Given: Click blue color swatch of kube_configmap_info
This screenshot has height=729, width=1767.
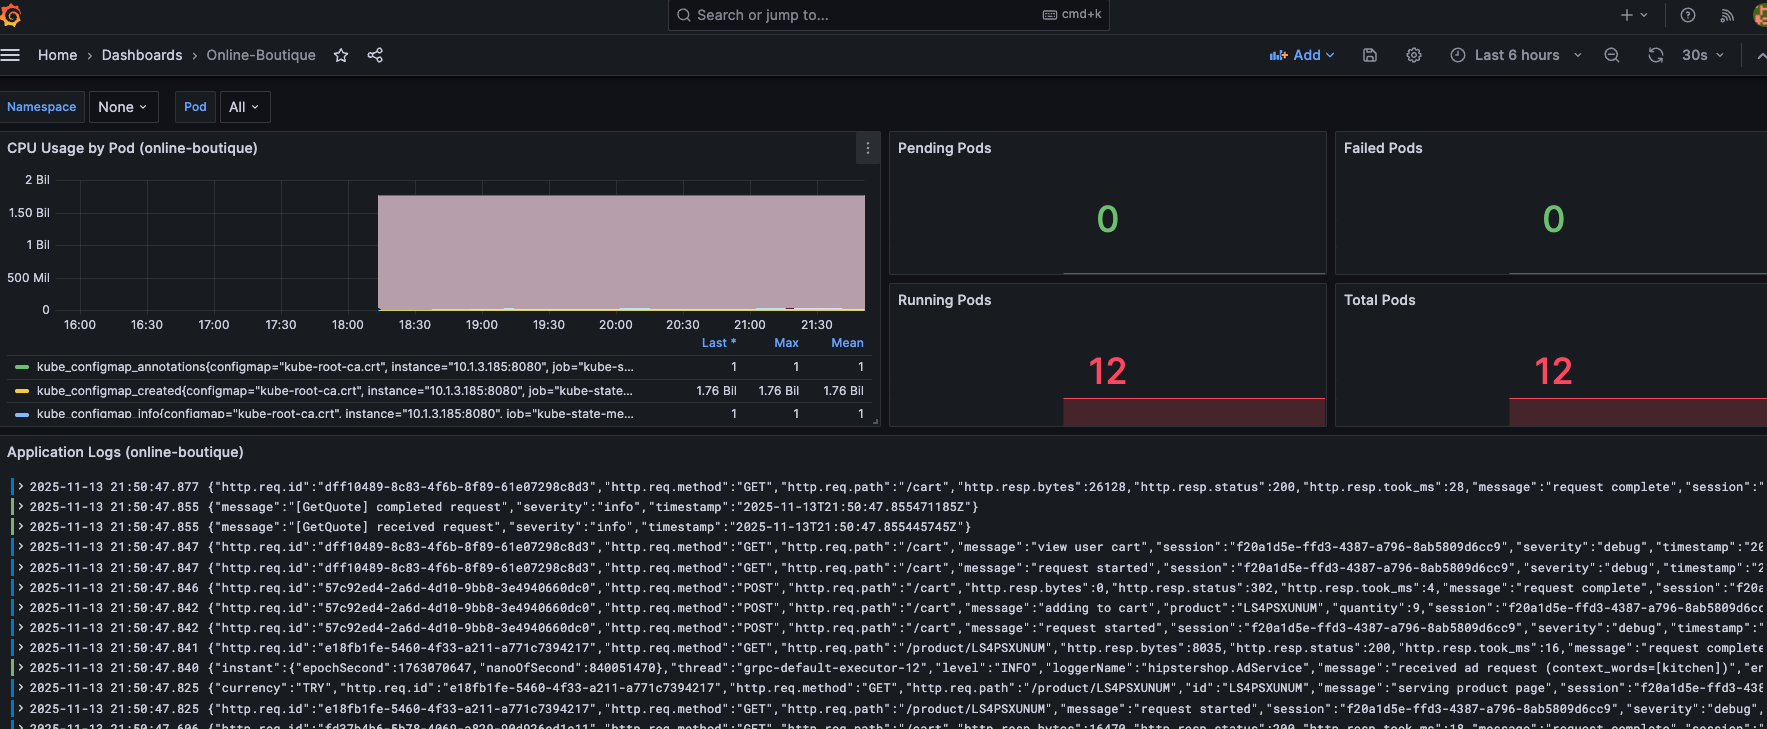Looking at the screenshot, I should [x=22, y=414].
